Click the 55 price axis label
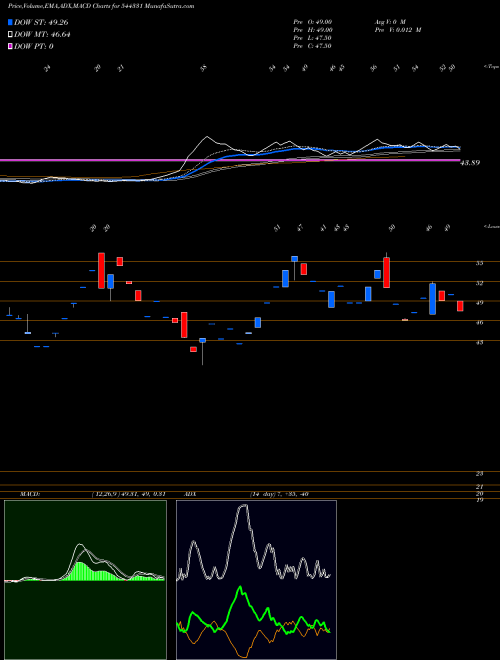 (x=479, y=263)
